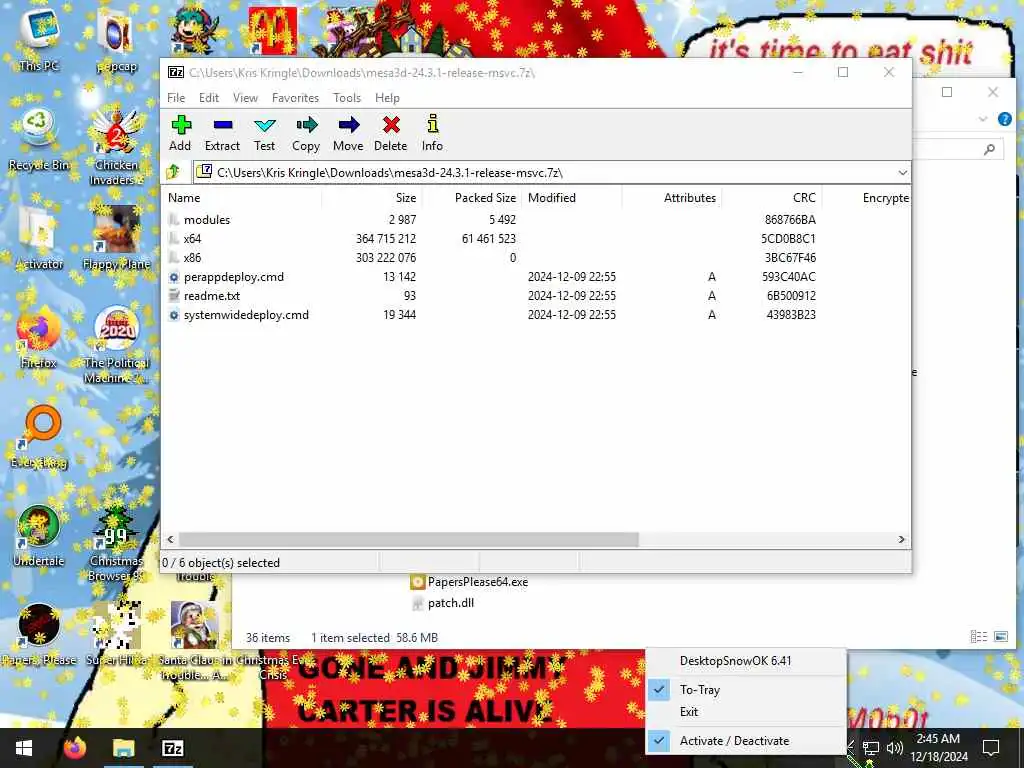Sort by Packed Size column header

(x=472, y=198)
